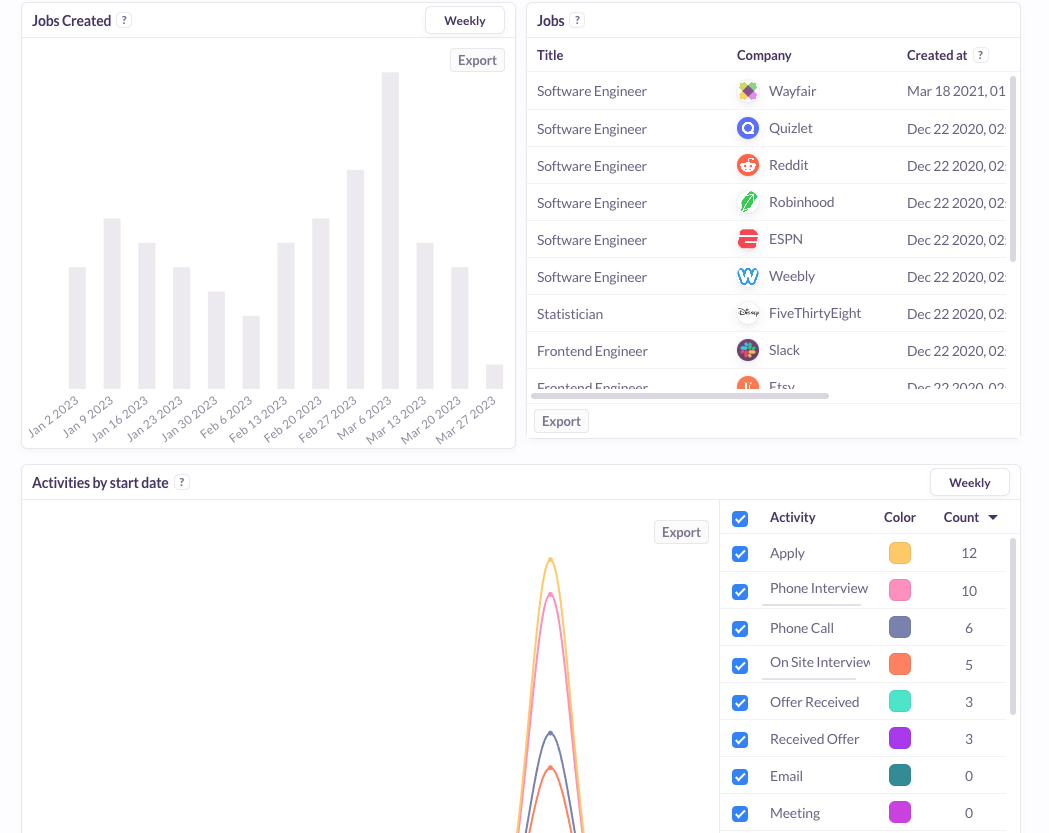The width and height of the screenshot is (1049, 833).
Task: Click the Email dark teal swatch
Action: click(x=900, y=775)
